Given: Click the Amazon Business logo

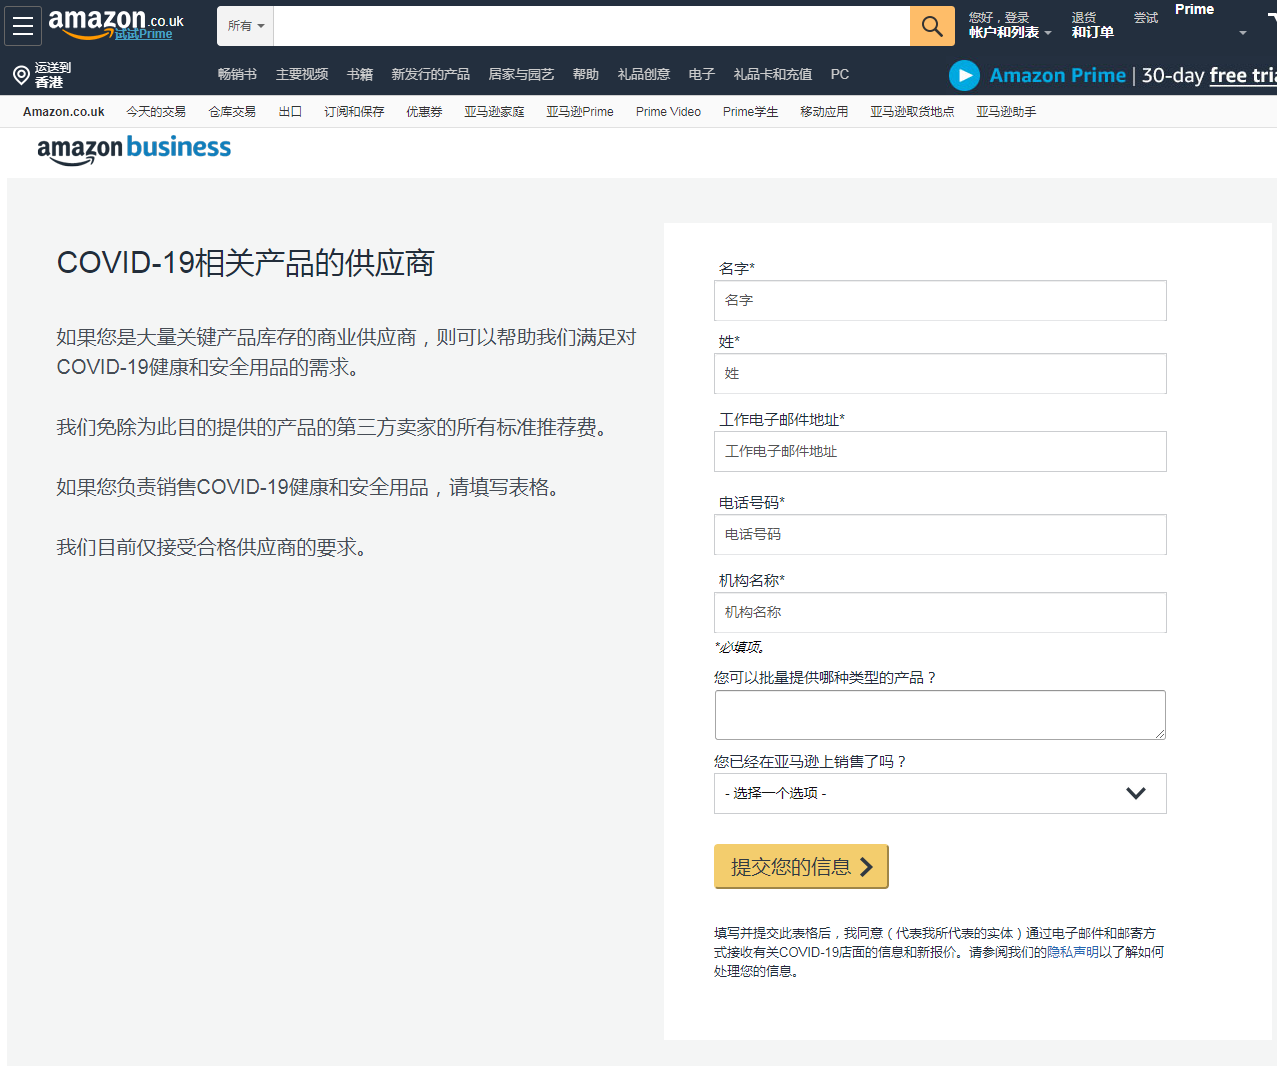Looking at the screenshot, I should [x=134, y=149].
